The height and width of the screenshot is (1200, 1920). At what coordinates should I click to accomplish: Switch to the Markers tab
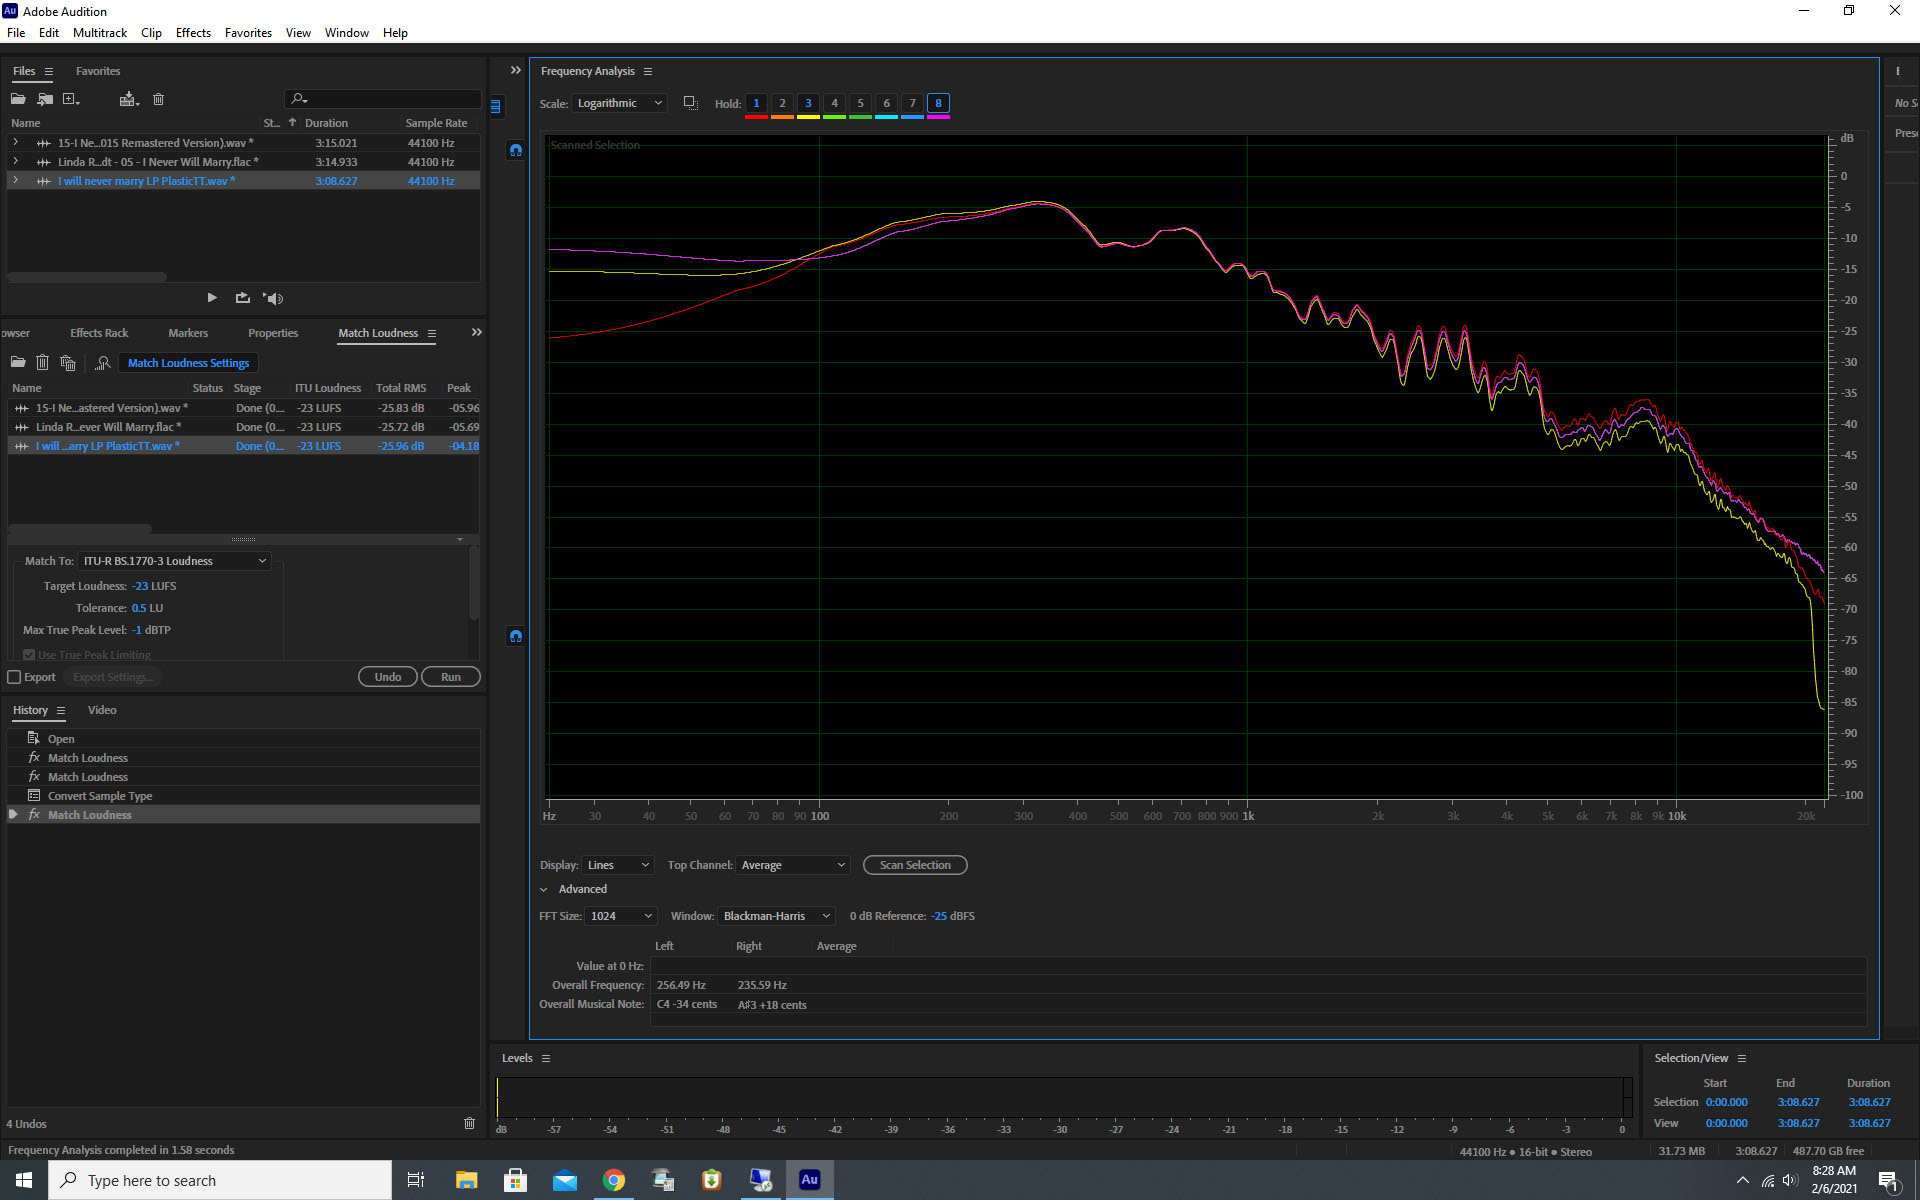pos(188,333)
